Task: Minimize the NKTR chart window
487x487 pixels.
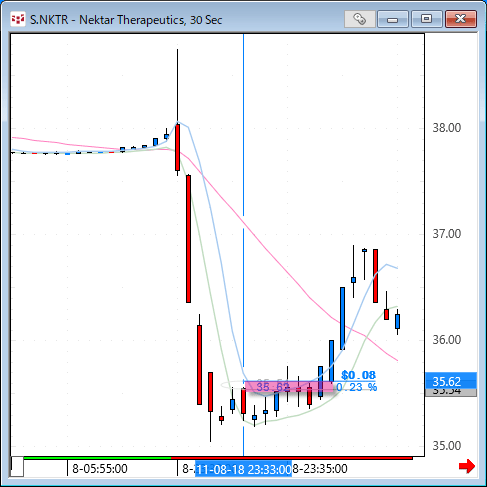Action: coord(393,19)
